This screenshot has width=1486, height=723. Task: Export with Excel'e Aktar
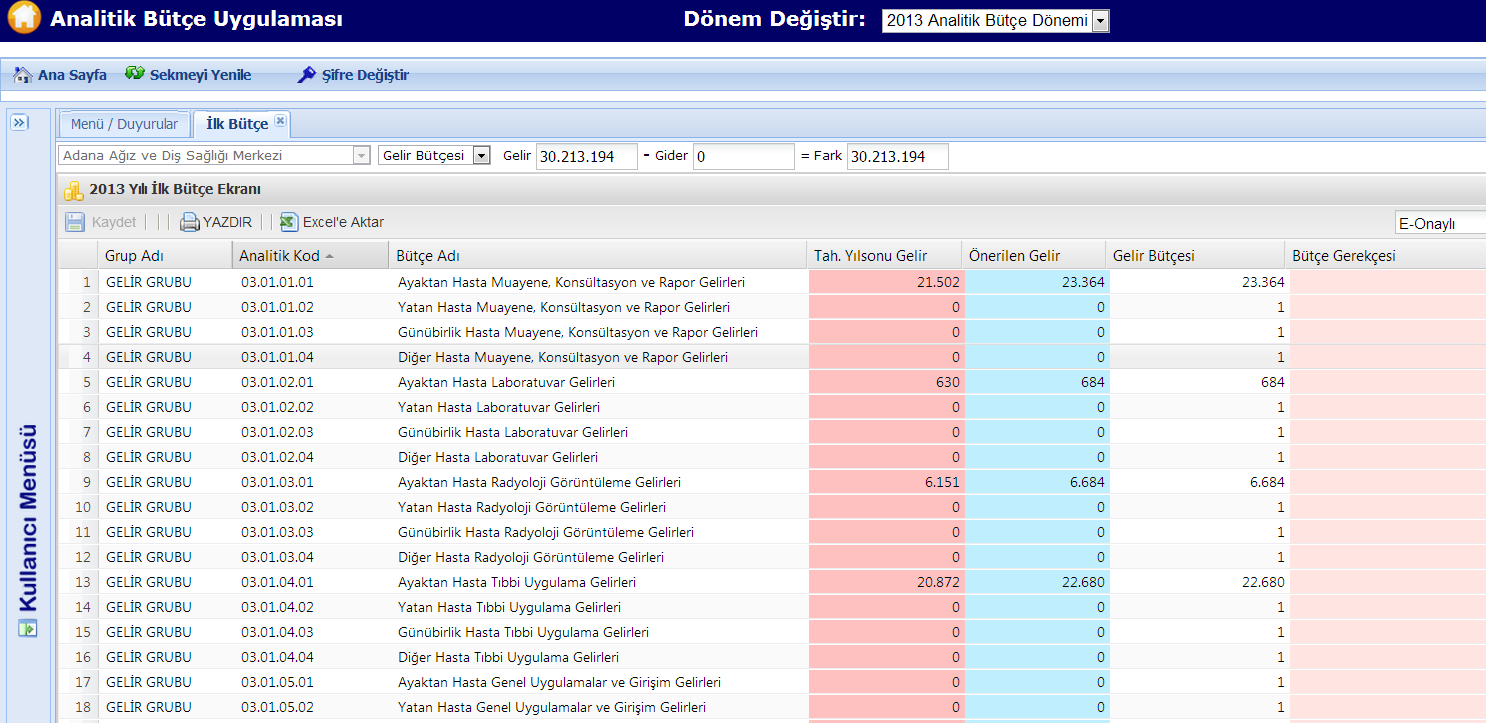(x=332, y=222)
